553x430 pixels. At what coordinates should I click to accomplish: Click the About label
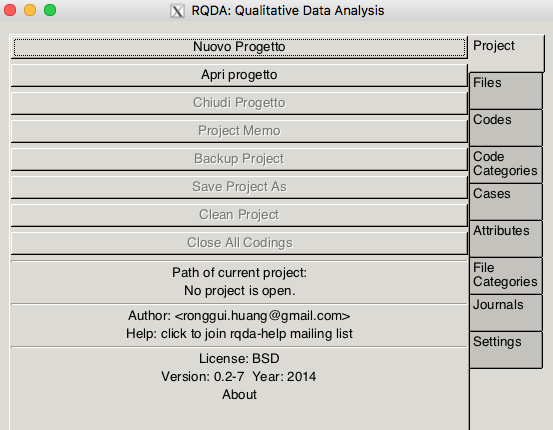click(239, 394)
